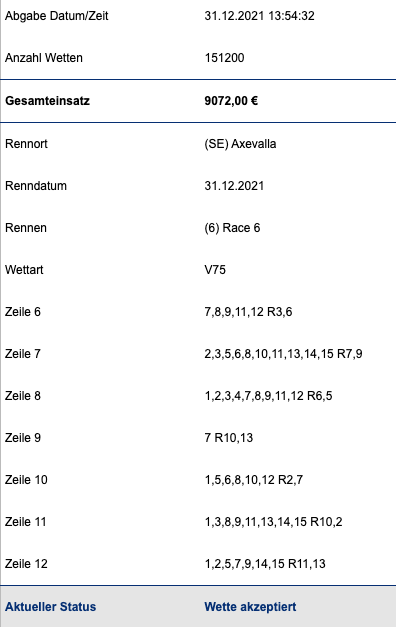This screenshot has width=396, height=627.
Task: Select the Anzahl Wetten value 151200
Action: coord(224,58)
